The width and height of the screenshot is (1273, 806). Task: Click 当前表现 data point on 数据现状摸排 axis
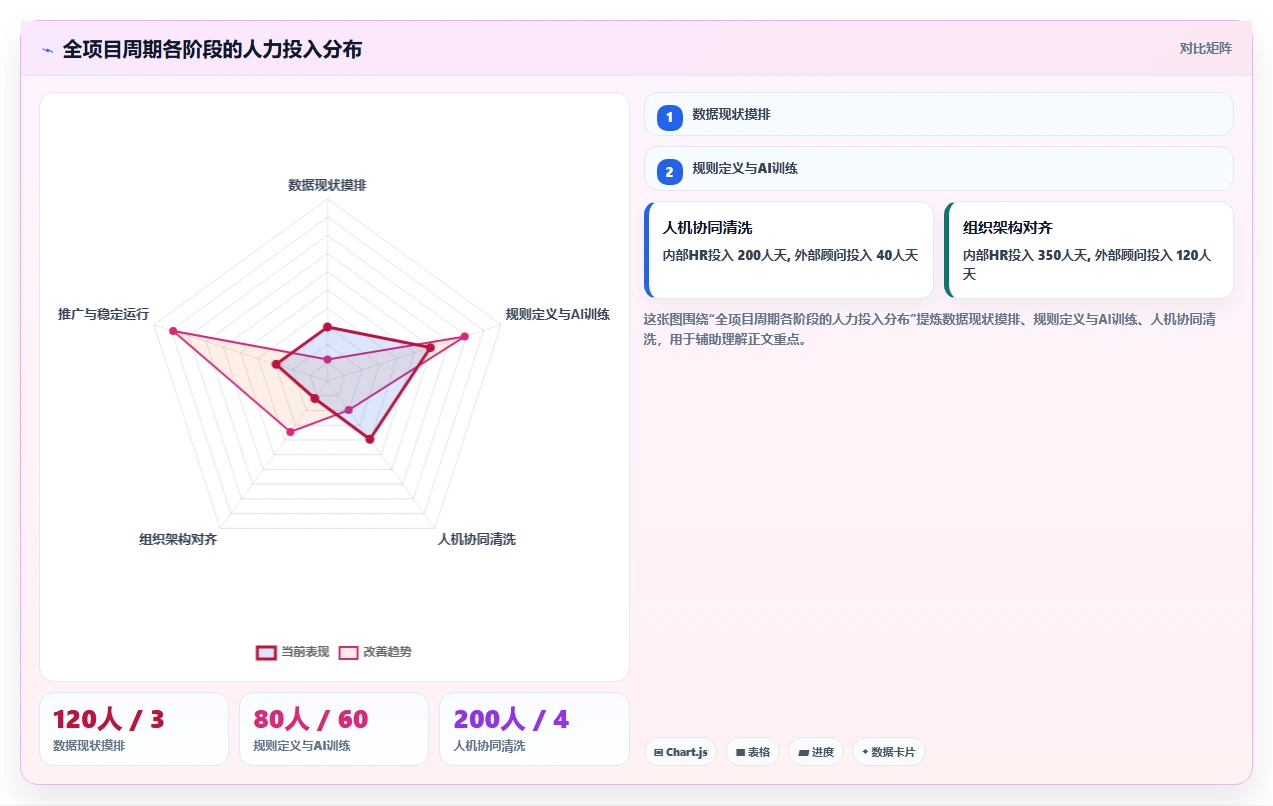(x=327, y=327)
